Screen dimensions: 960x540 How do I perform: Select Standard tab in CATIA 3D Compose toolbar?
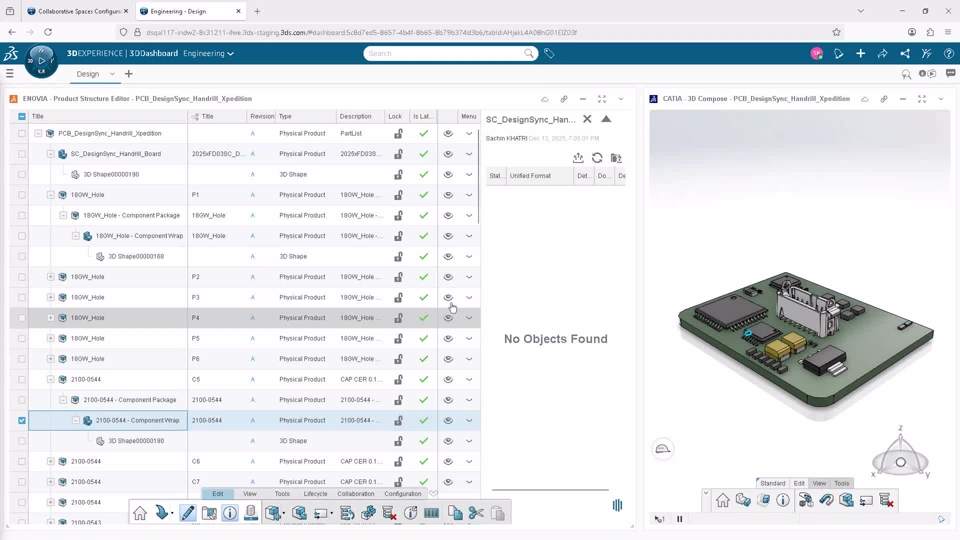tap(773, 483)
